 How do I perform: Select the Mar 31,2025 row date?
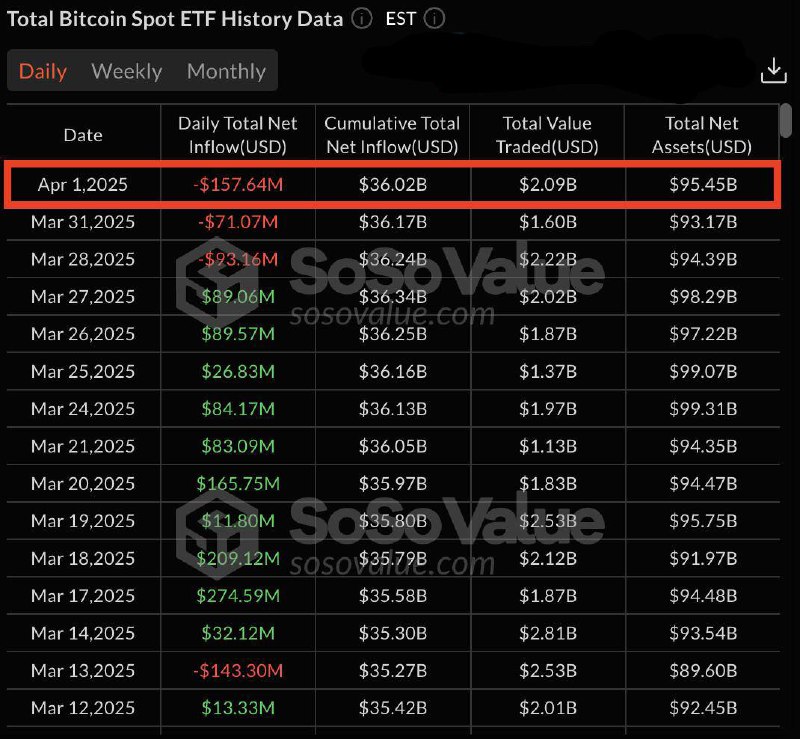tap(83, 222)
